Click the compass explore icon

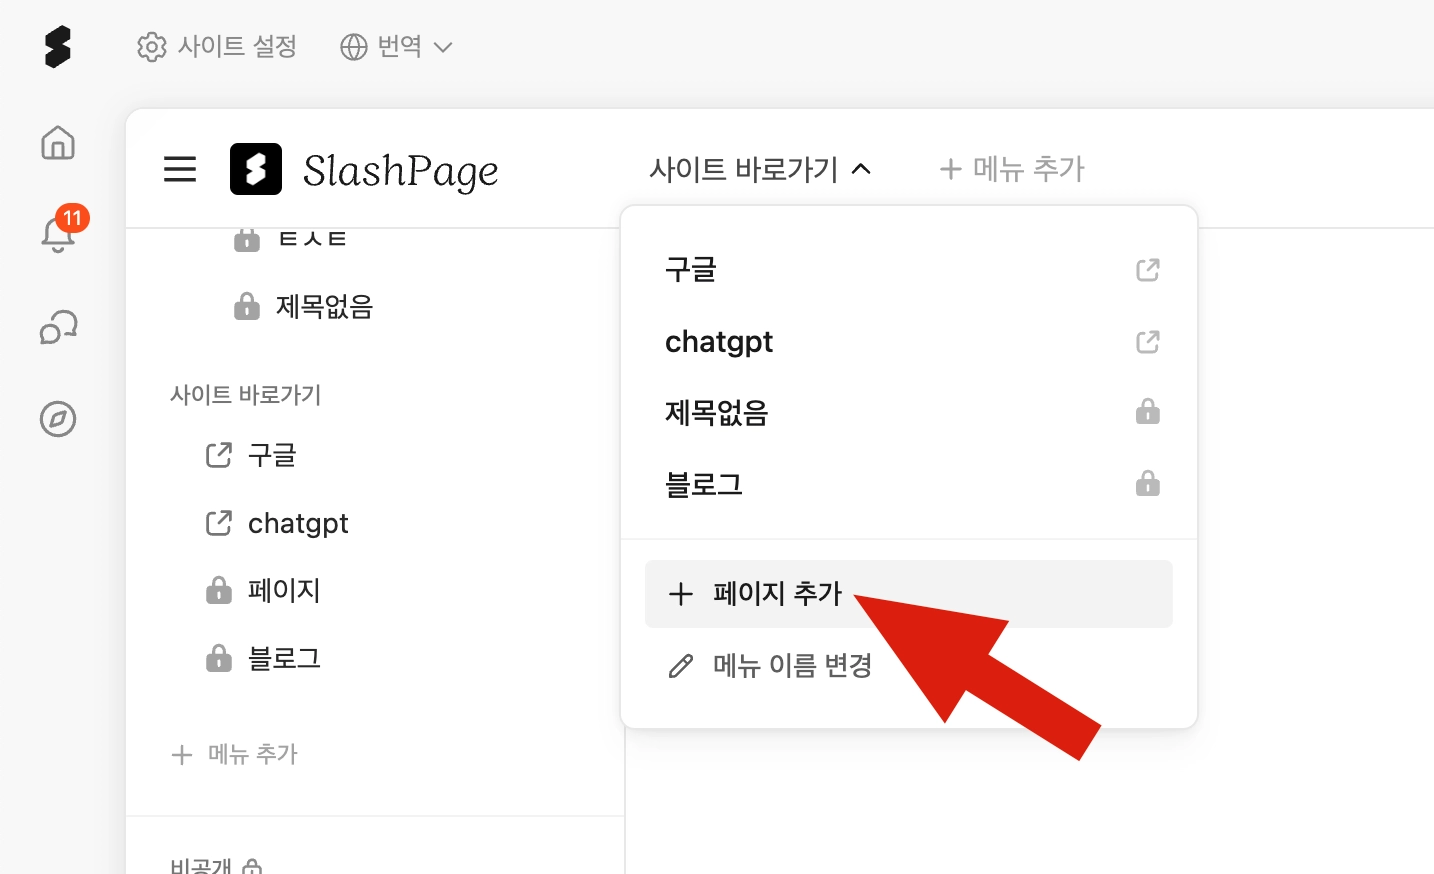[58, 419]
